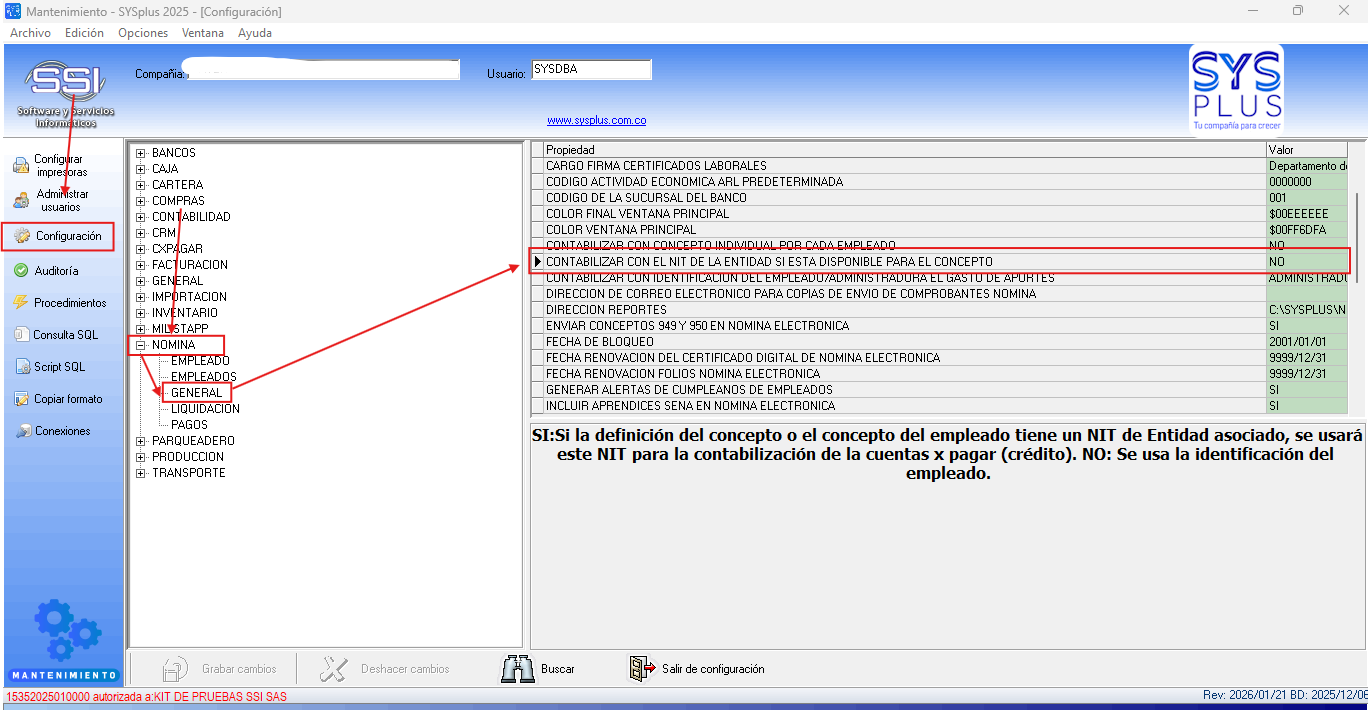Viewport: 1368px width, 710px height.
Task: Select the GENERAL item under NOMINA
Action: coord(196,393)
